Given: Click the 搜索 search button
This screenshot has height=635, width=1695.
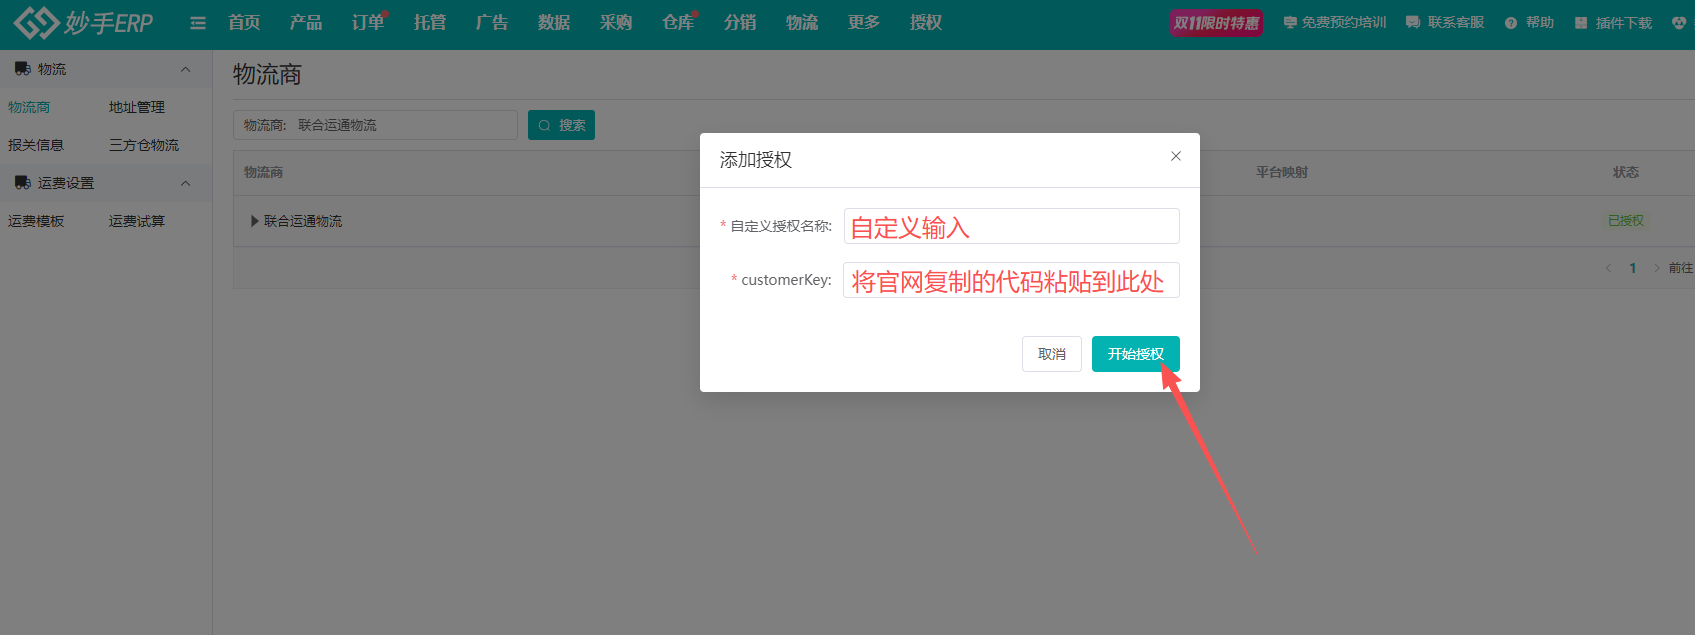Looking at the screenshot, I should click(x=561, y=125).
